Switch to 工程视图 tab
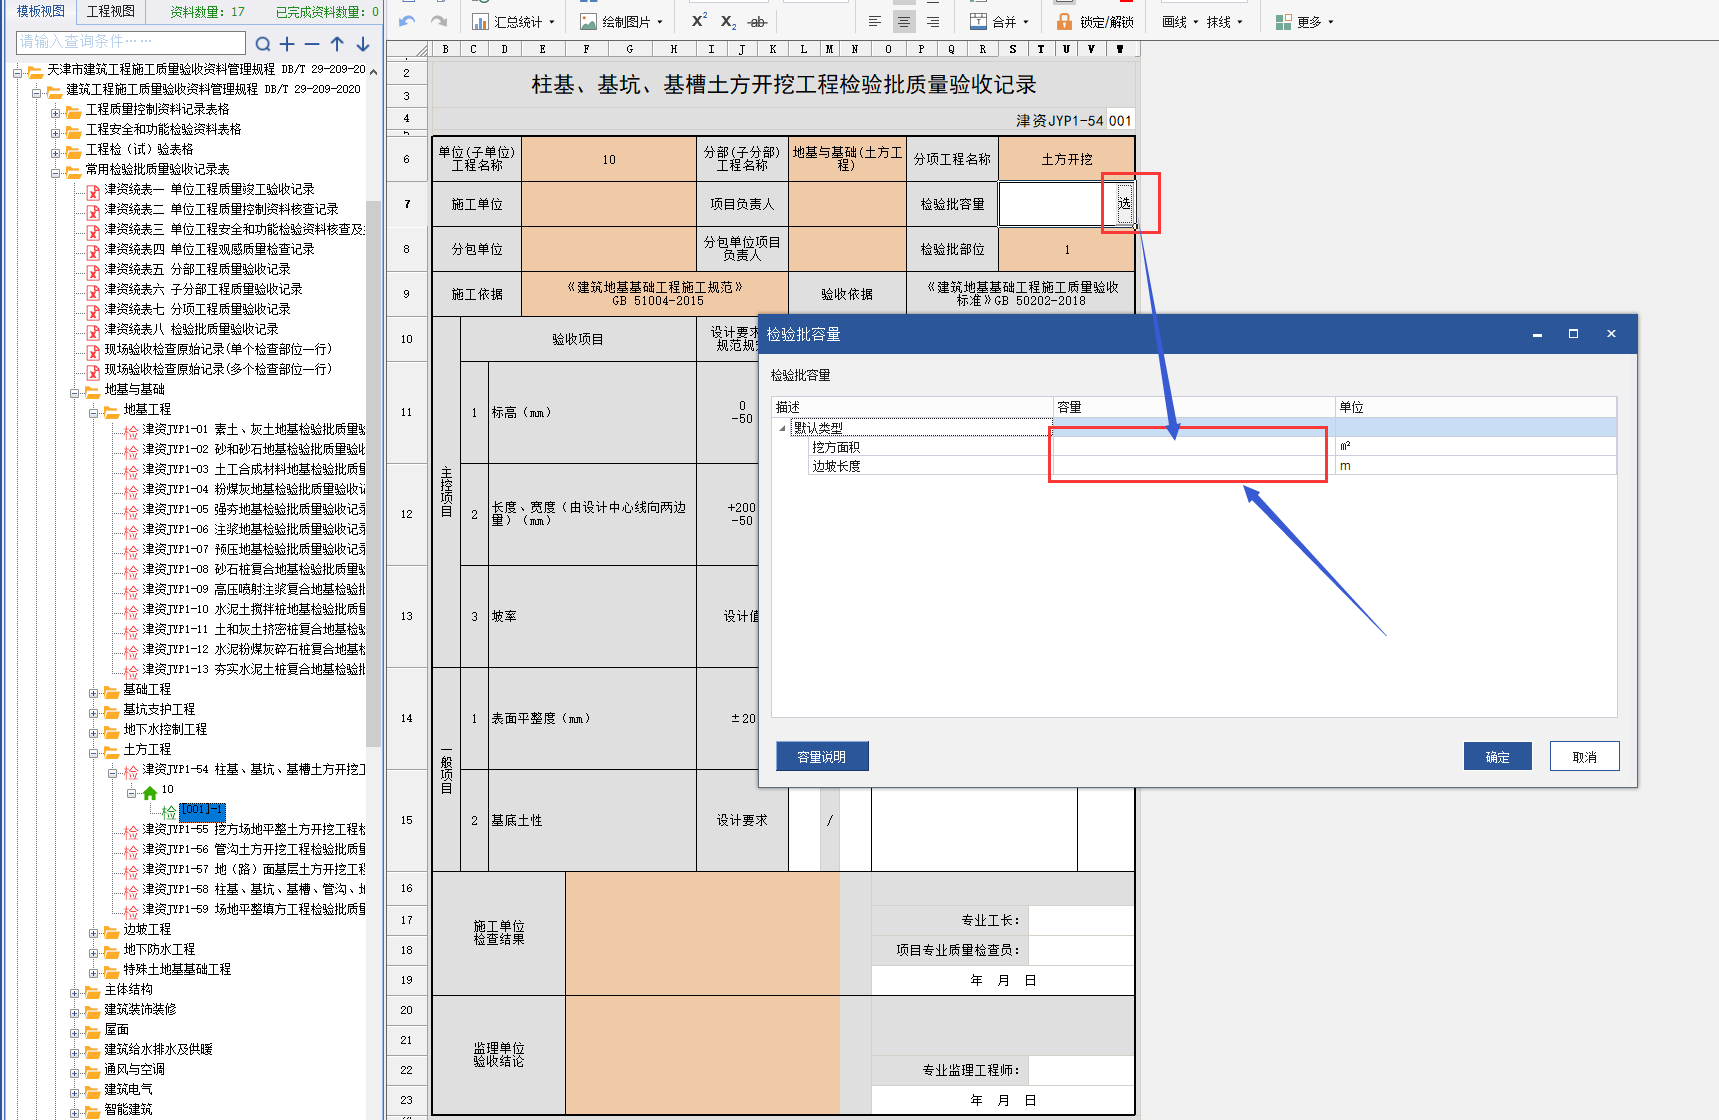Image resolution: width=1719 pixels, height=1120 pixels. click(111, 11)
